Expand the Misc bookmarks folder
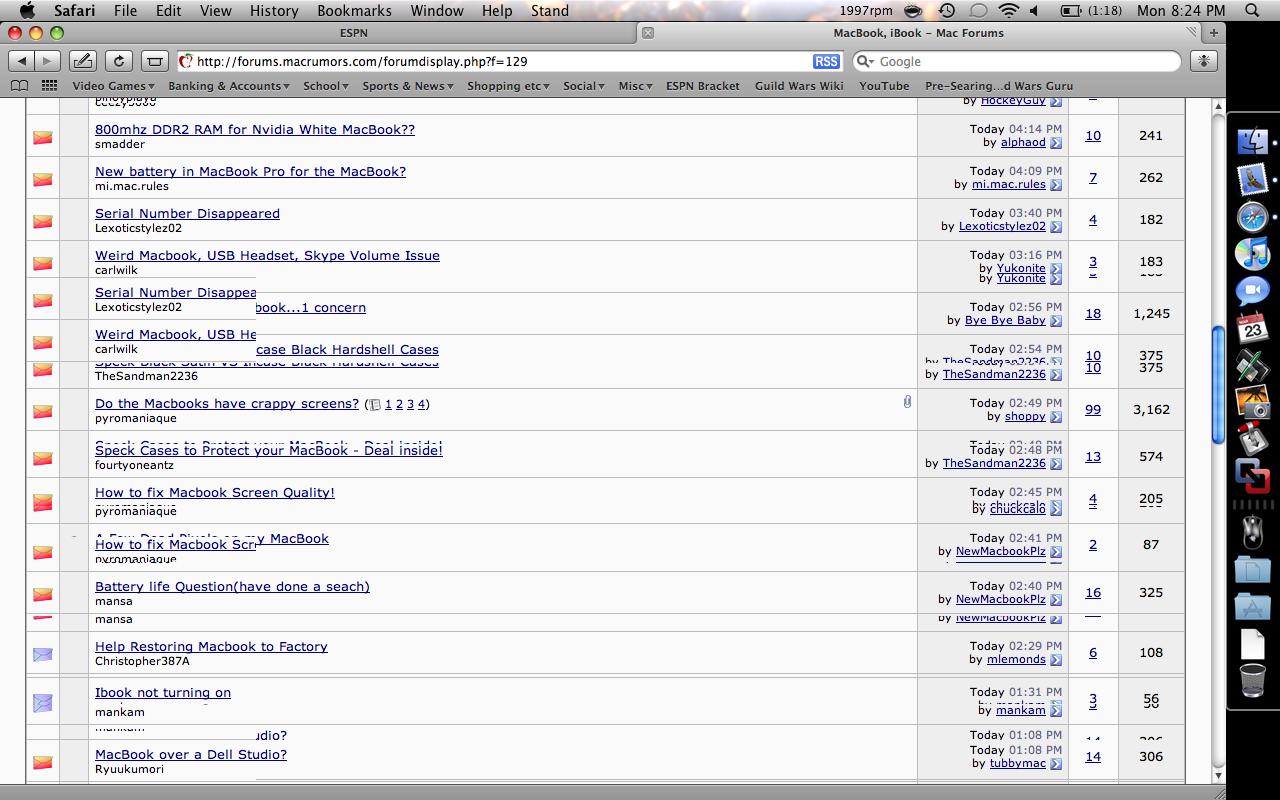 pyautogui.click(x=636, y=86)
